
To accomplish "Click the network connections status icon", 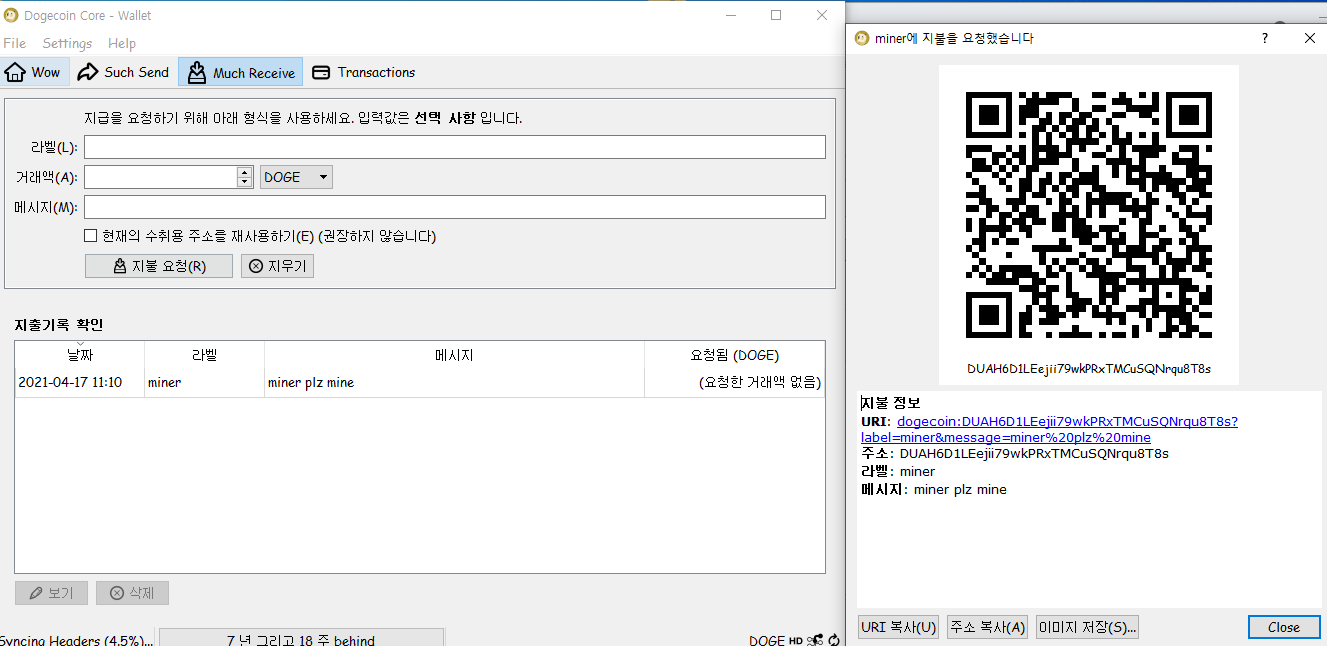I will click(x=815, y=640).
